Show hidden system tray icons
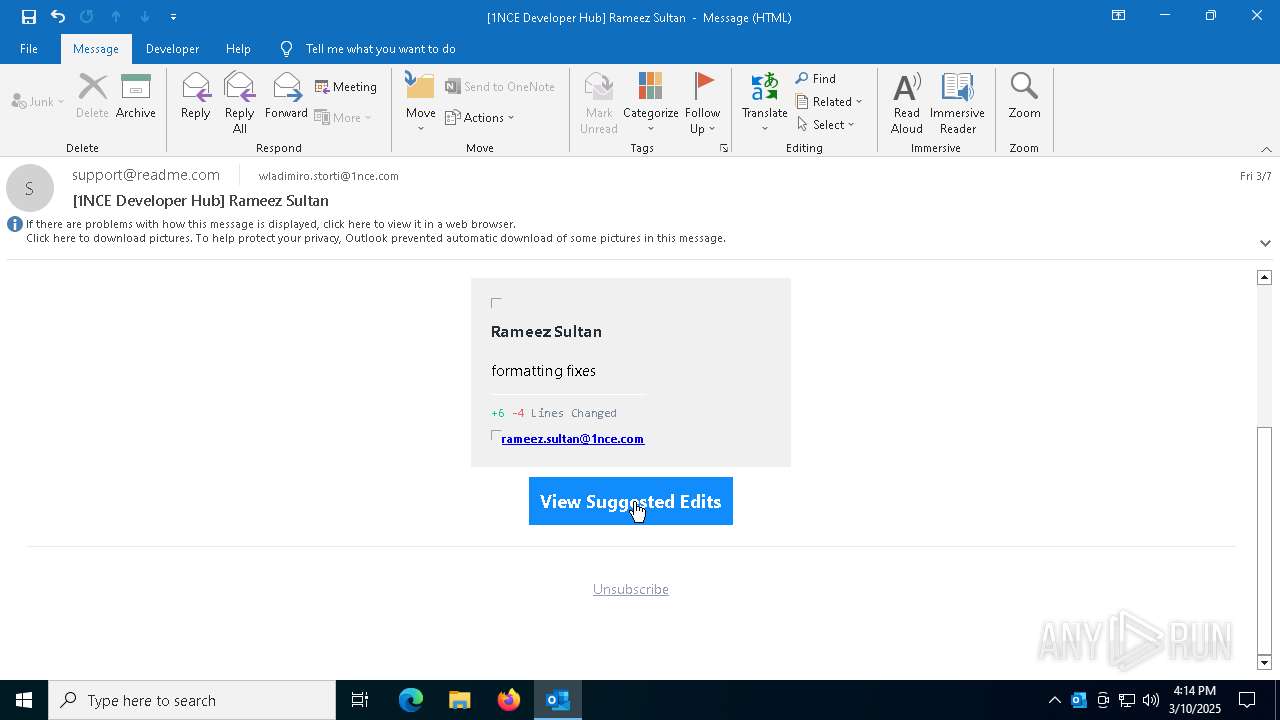Viewport: 1280px width, 720px height. [1054, 700]
